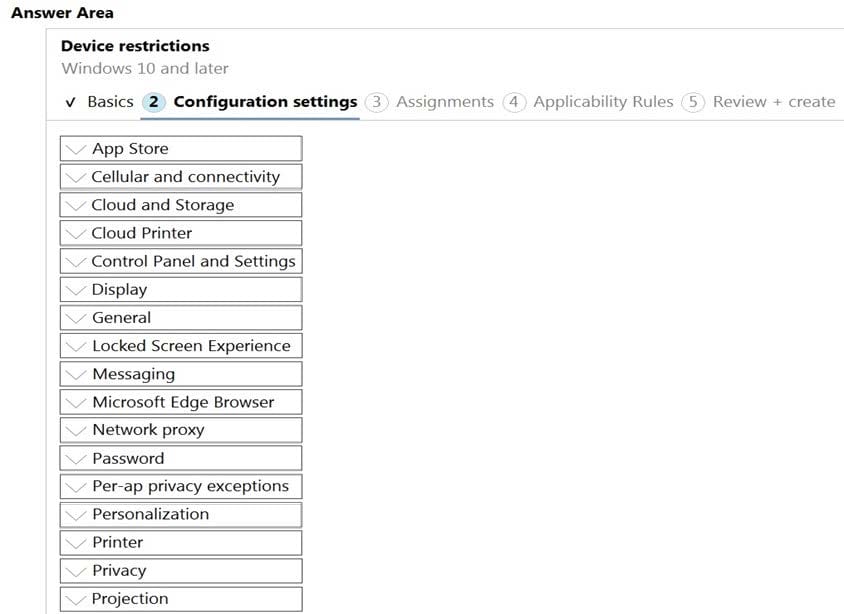844x614 pixels.
Task: Click the Microsoft Edge Browser chevron
Action: coord(75,402)
